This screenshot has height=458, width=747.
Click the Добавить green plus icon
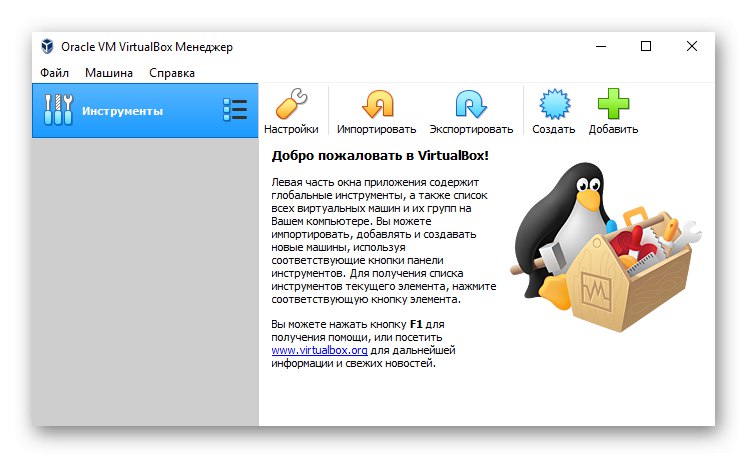613,103
